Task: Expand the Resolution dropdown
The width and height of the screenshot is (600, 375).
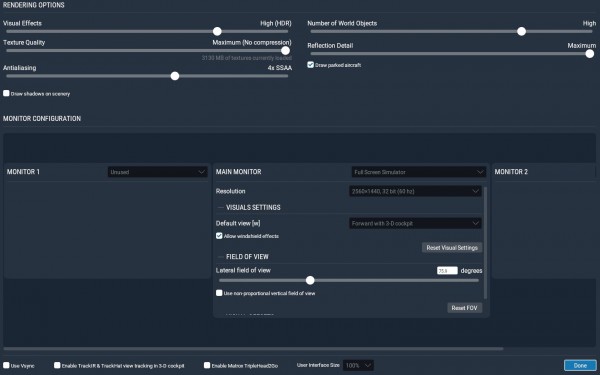Action: 415,191
